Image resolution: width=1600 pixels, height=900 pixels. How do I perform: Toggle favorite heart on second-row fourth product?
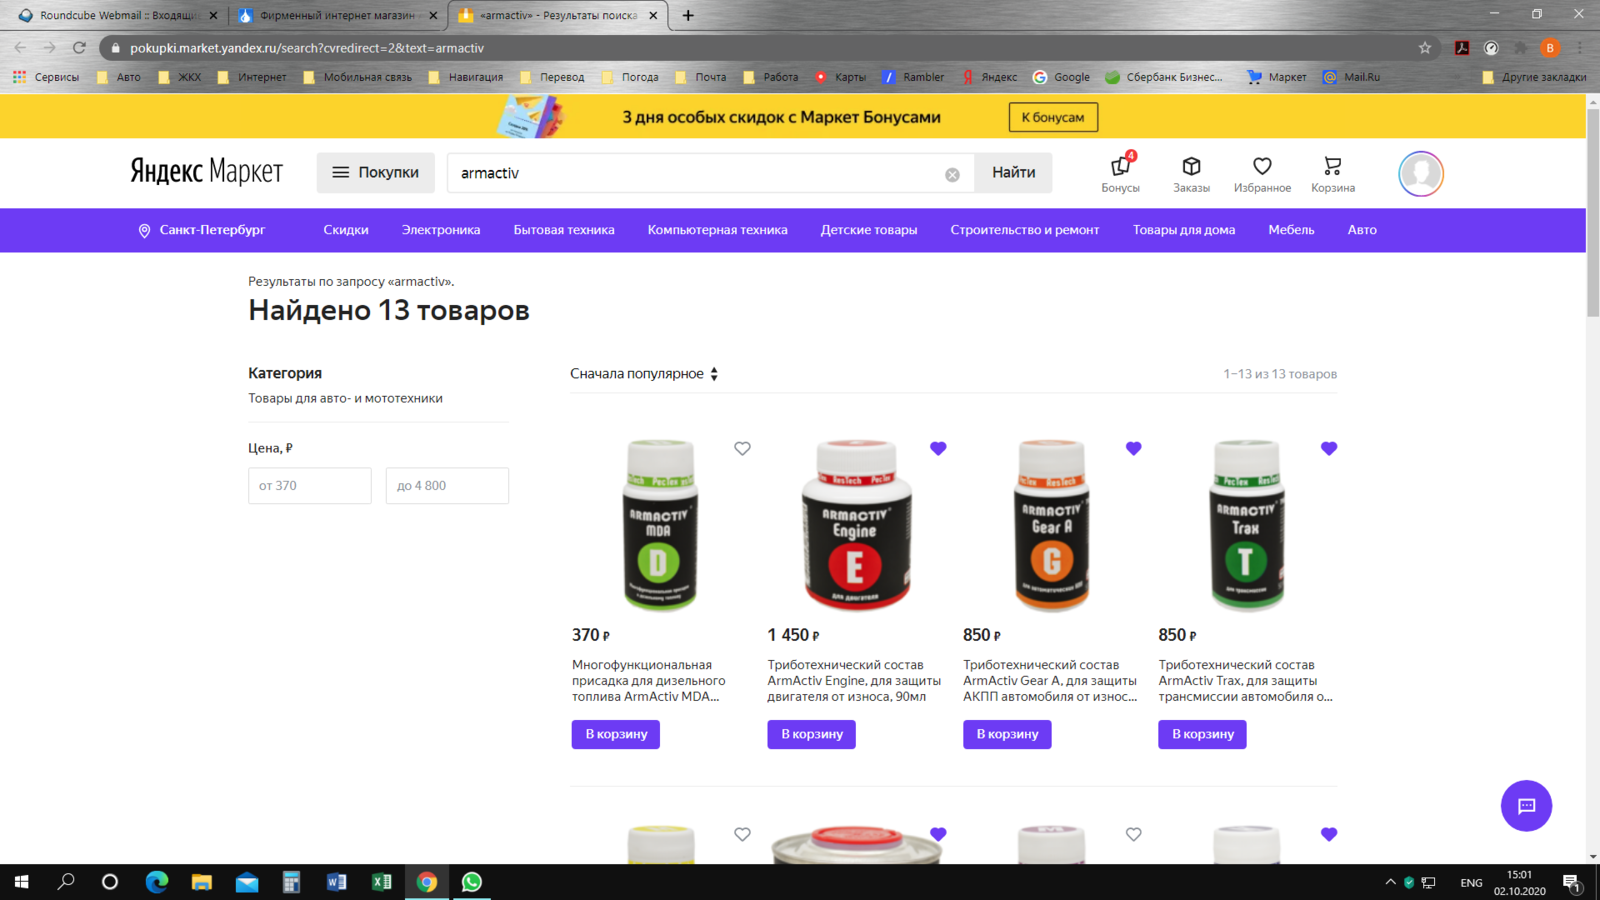pyautogui.click(x=1329, y=834)
